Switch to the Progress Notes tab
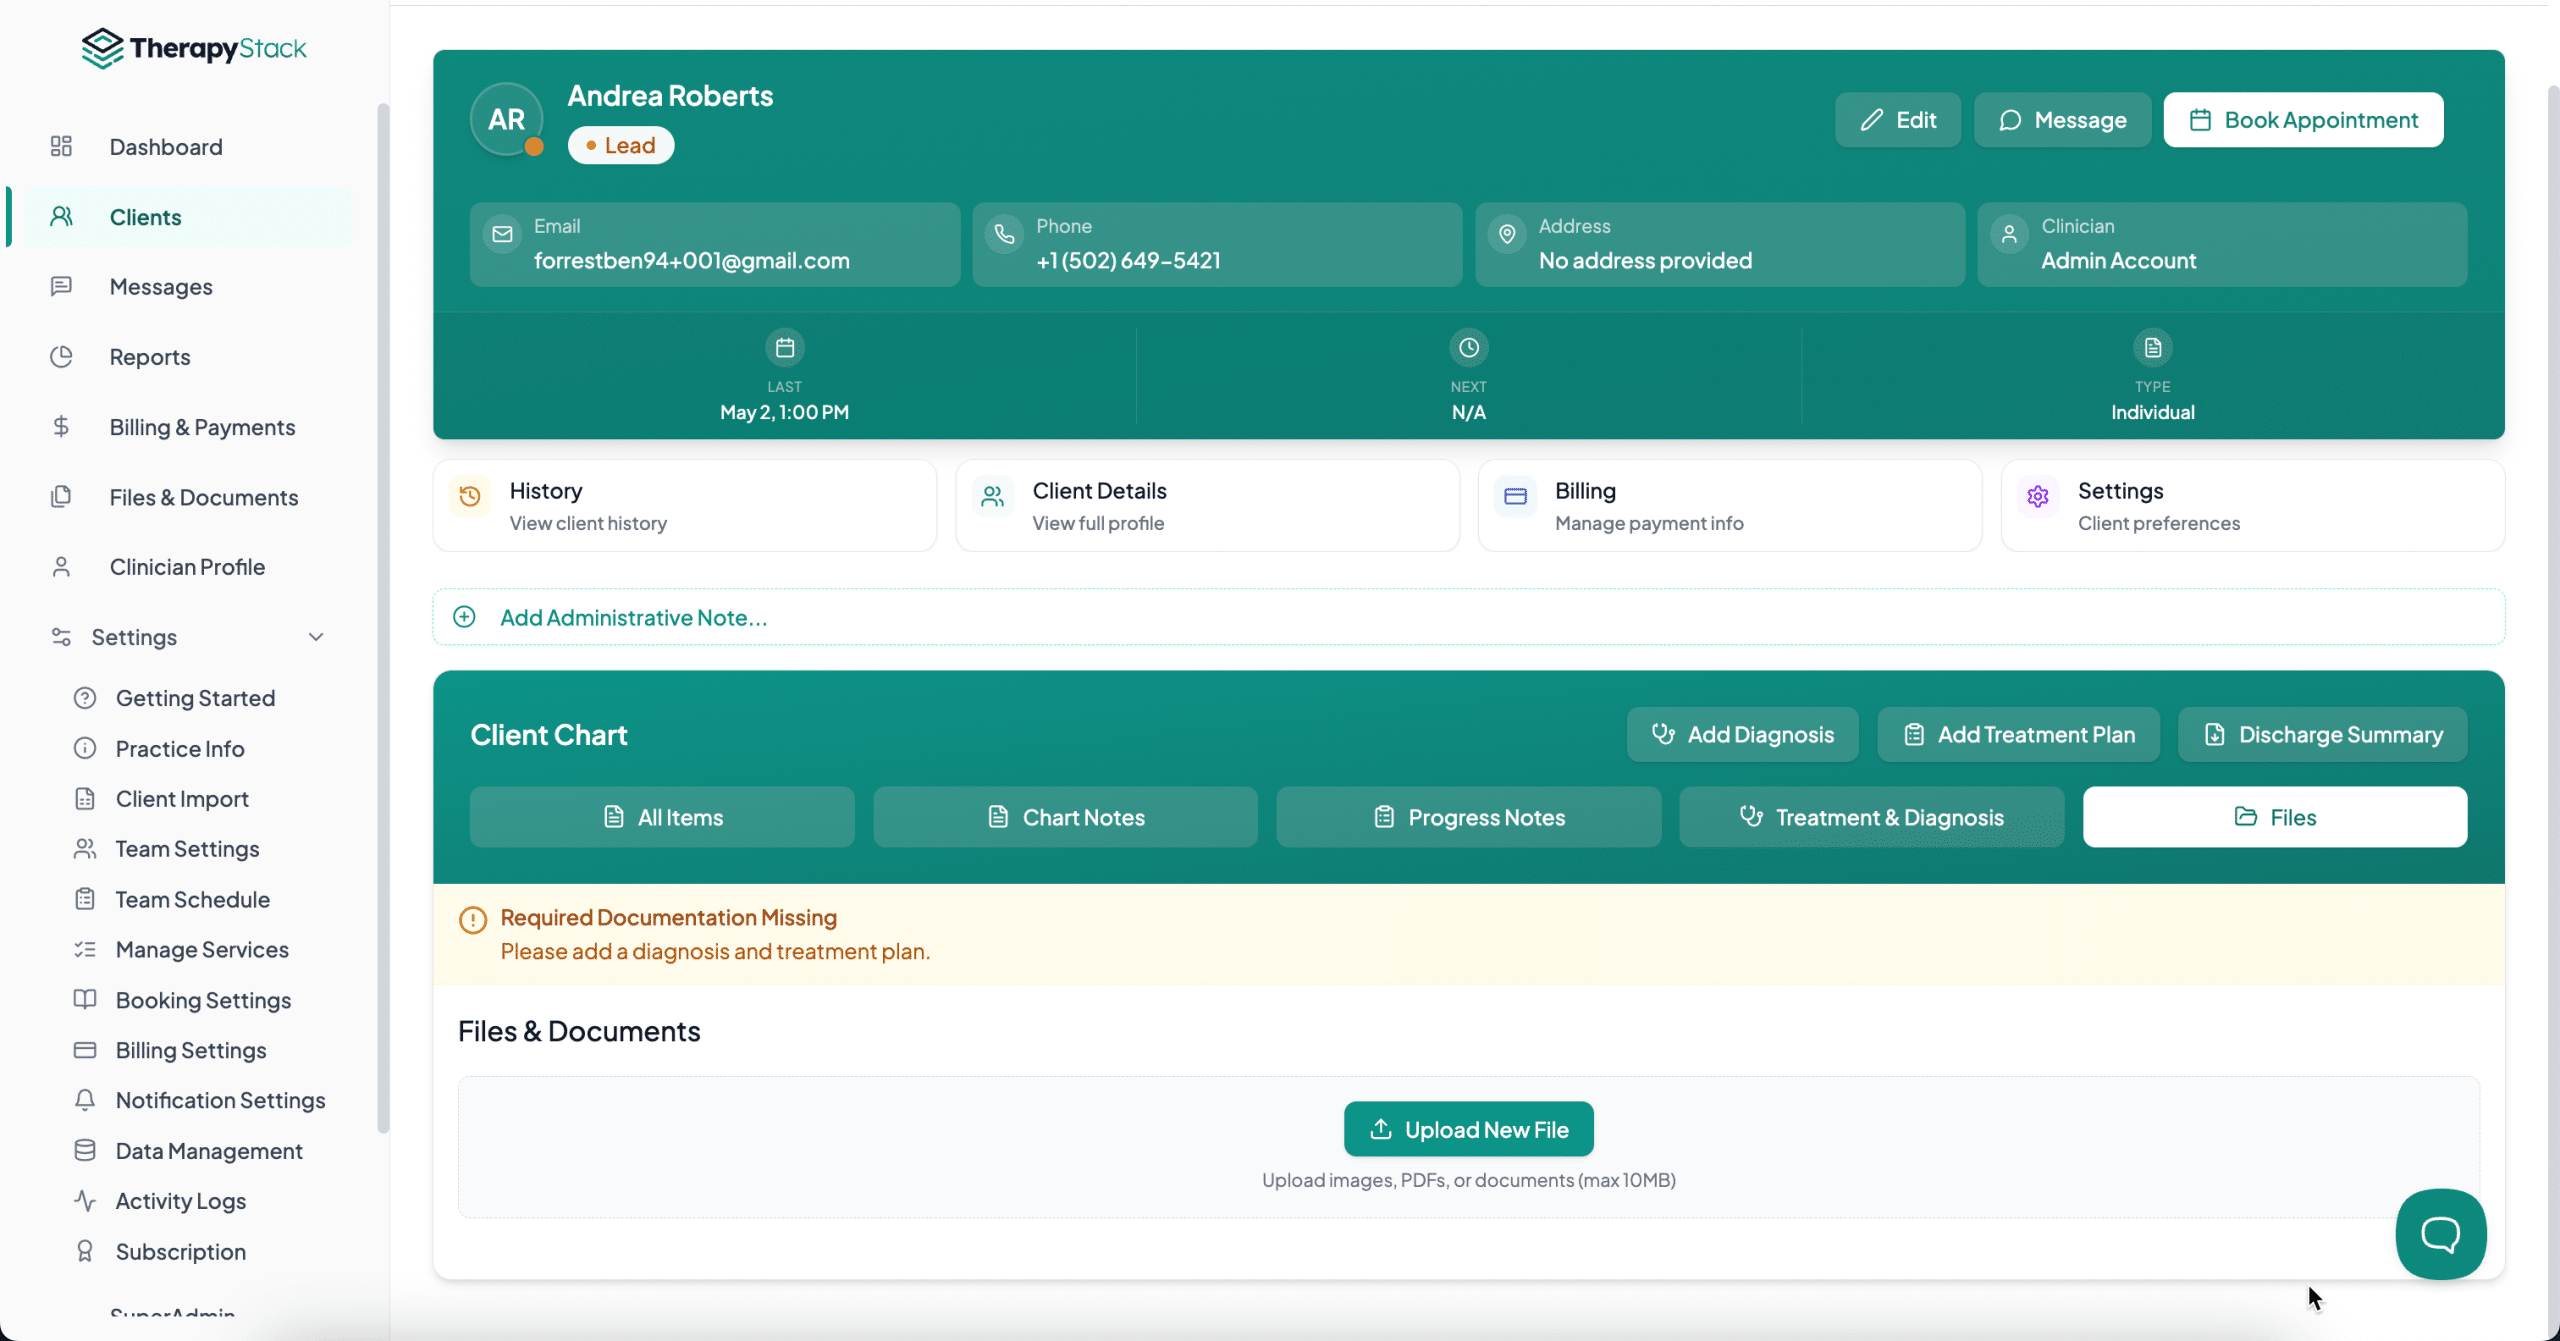The height and width of the screenshot is (1341, 2560). [1468, 817]
